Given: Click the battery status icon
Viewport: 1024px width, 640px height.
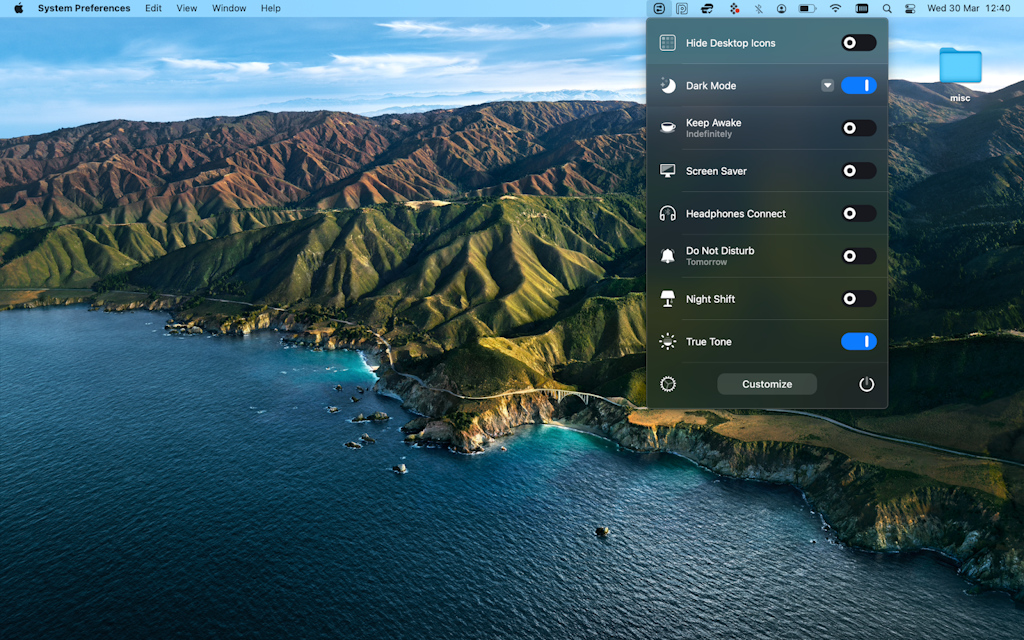Looking at the screenshot, I should pyautogui.click(x=805, y=8).
